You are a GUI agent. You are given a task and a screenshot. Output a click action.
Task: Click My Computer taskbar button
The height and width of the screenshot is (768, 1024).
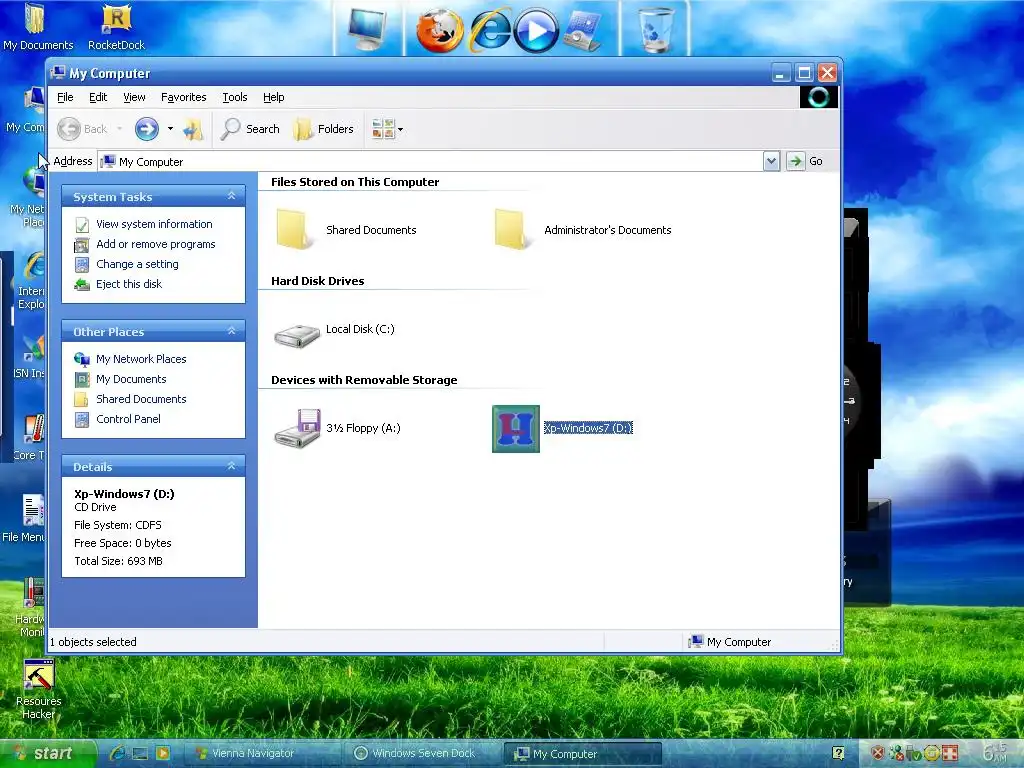coord(583,754)
